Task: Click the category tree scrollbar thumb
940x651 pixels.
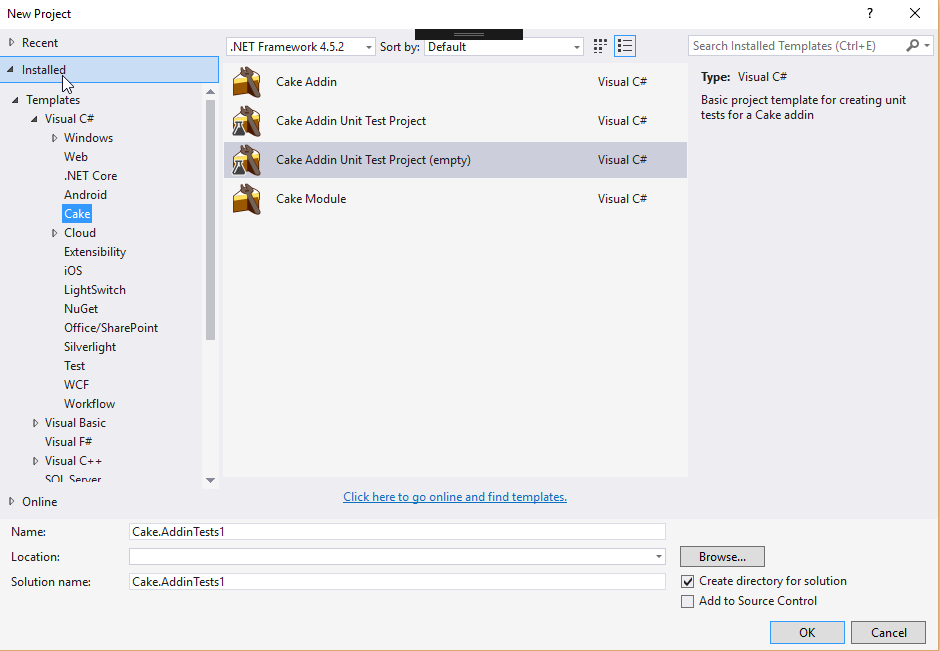Action: point(210,220)
